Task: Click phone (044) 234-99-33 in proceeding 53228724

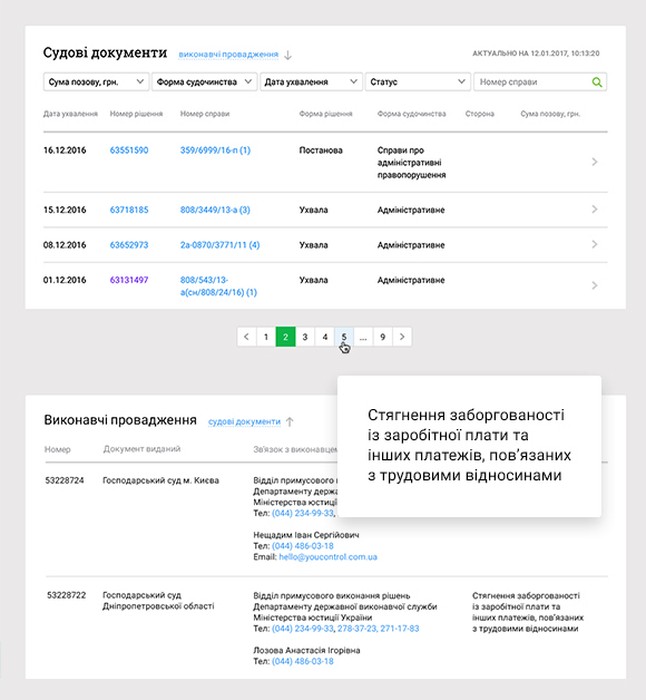Action: pos(303,513)
